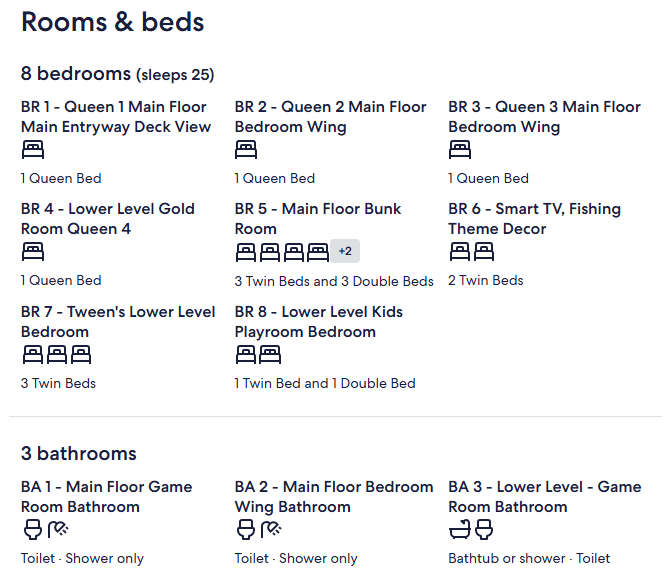Image resolution: width=664 pixels, height=587 pixels.
Task: Click the shower icon under BA 2
Action: 270,530
